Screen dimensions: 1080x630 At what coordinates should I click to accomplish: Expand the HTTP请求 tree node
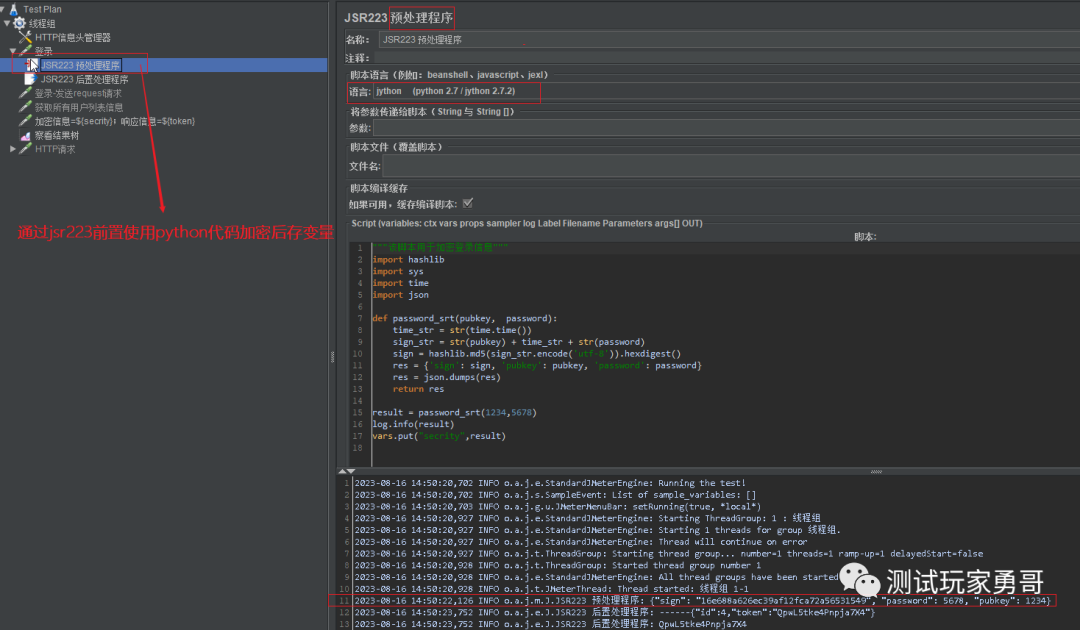(13, 149)
